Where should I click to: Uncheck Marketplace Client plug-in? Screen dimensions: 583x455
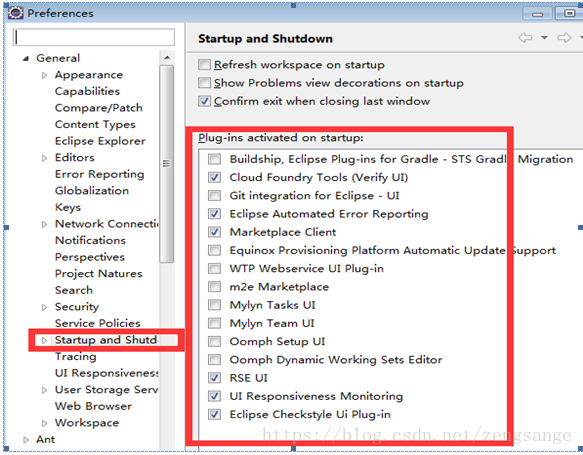click(214, 232)
